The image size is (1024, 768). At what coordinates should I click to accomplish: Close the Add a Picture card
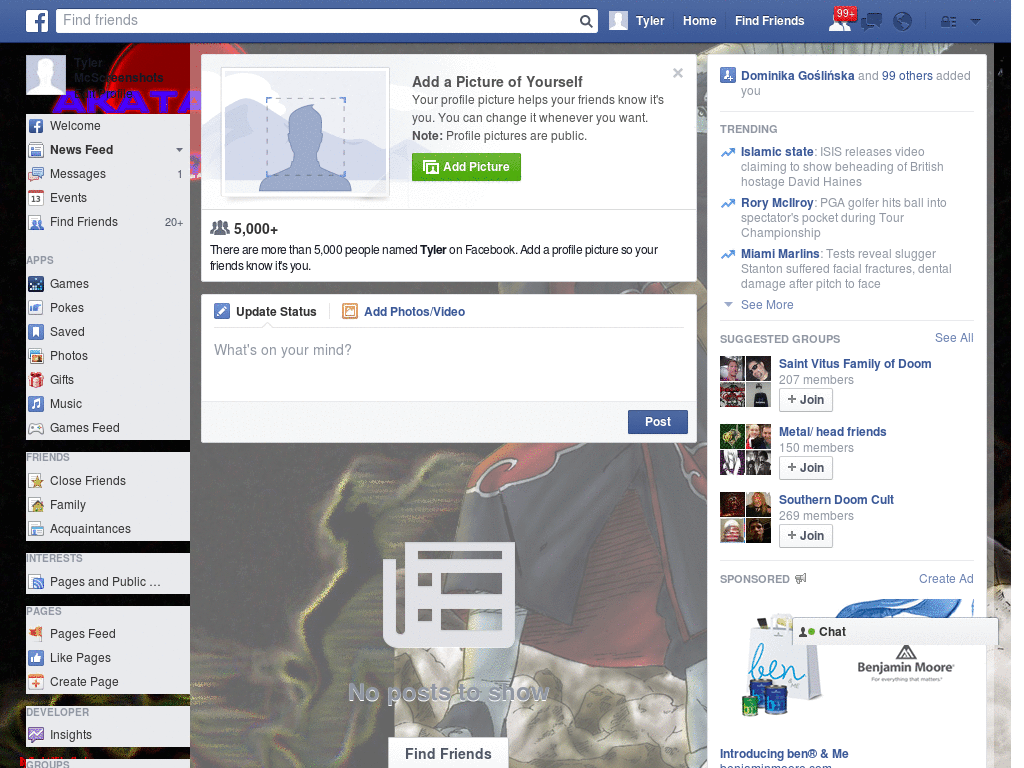[x=678, y=73]
